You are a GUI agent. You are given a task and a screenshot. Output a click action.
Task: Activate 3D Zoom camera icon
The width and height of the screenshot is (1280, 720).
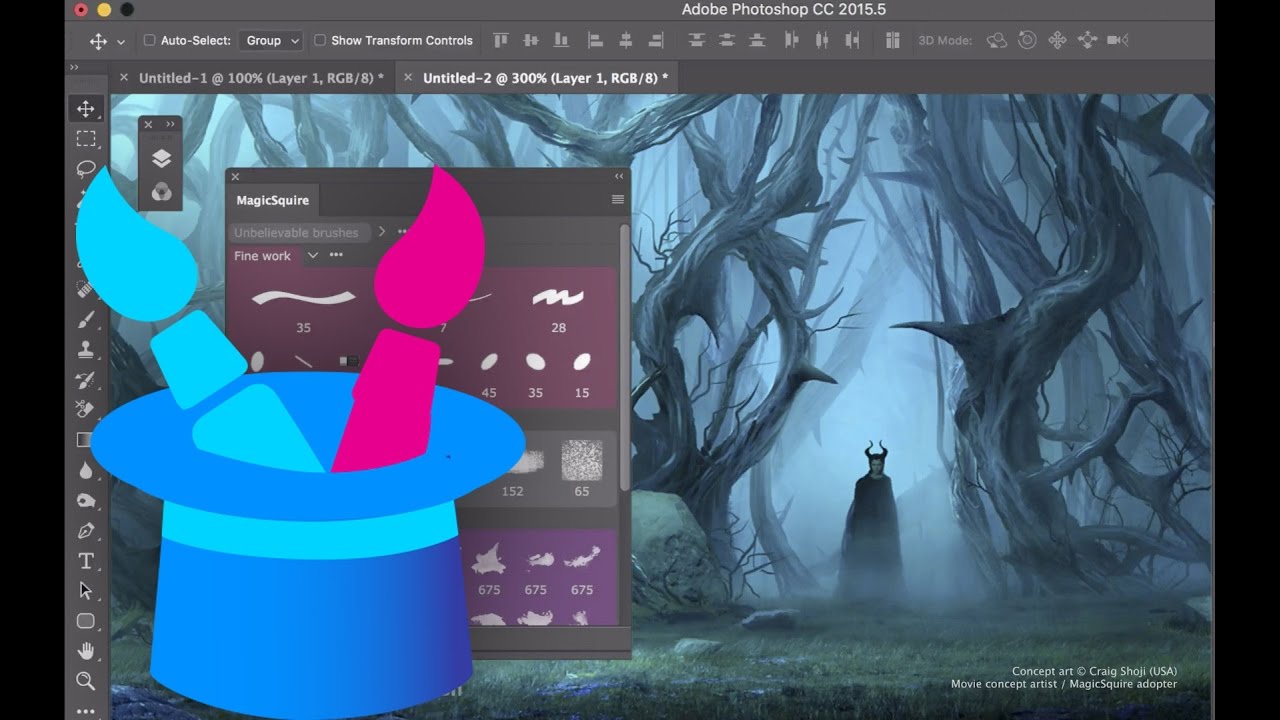click(1118, 40)
